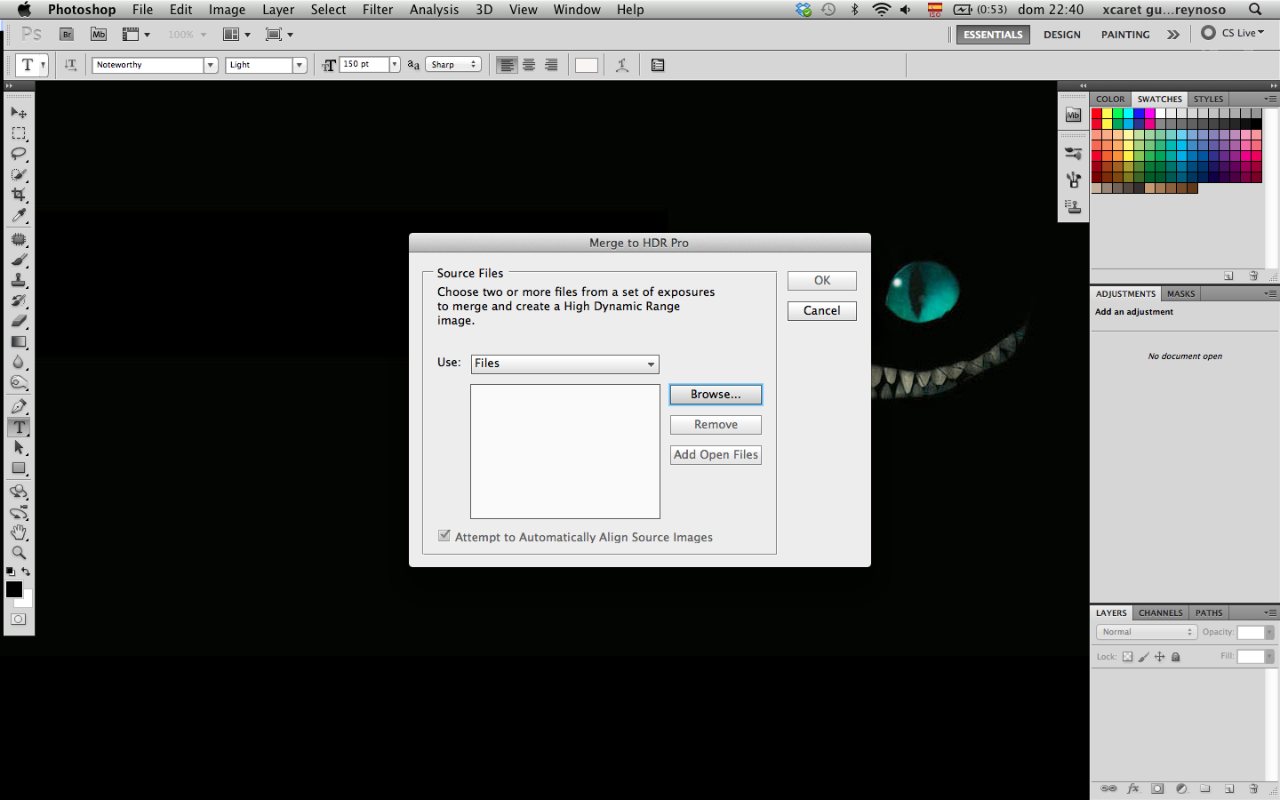Select the Lasso tool
This screenshot has height=800, width=1280.
(19, 154)
